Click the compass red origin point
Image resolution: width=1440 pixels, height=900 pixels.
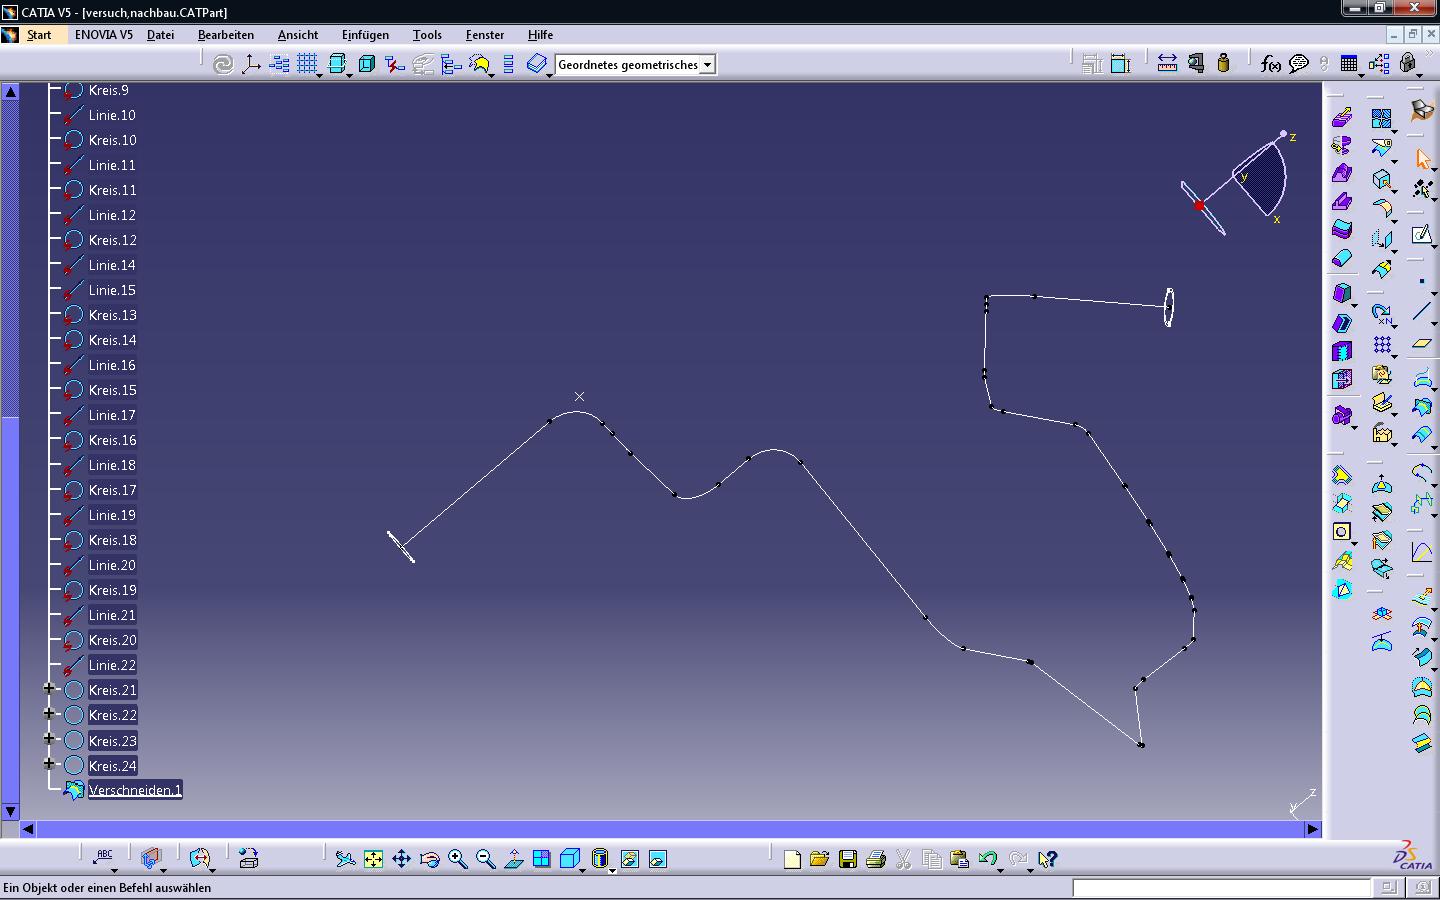coord(1199,206)
